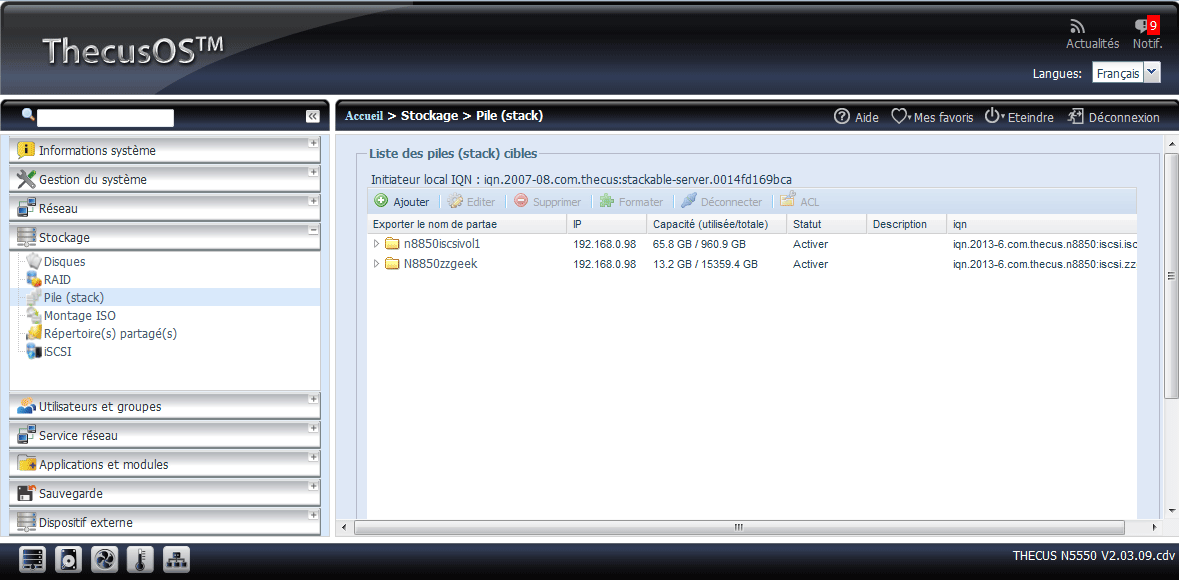The image size is (1179, 580).
Task: Expand the Gestion du système section
Action: [165, 179]
